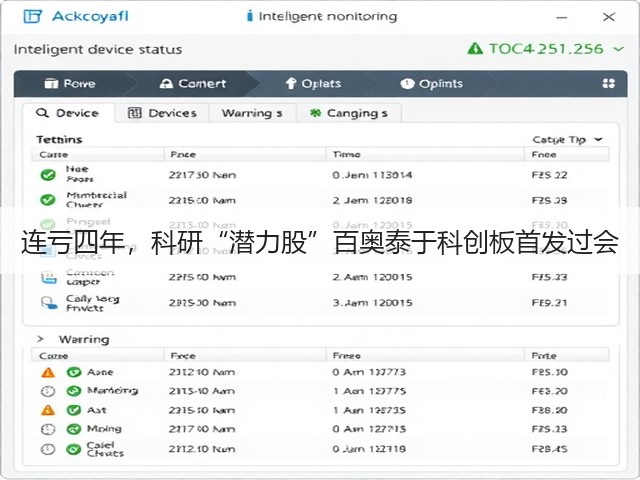The height and width of the screenshot is (480, 640).
Task: Open the Opimts nav section
Action: point(431,84)
